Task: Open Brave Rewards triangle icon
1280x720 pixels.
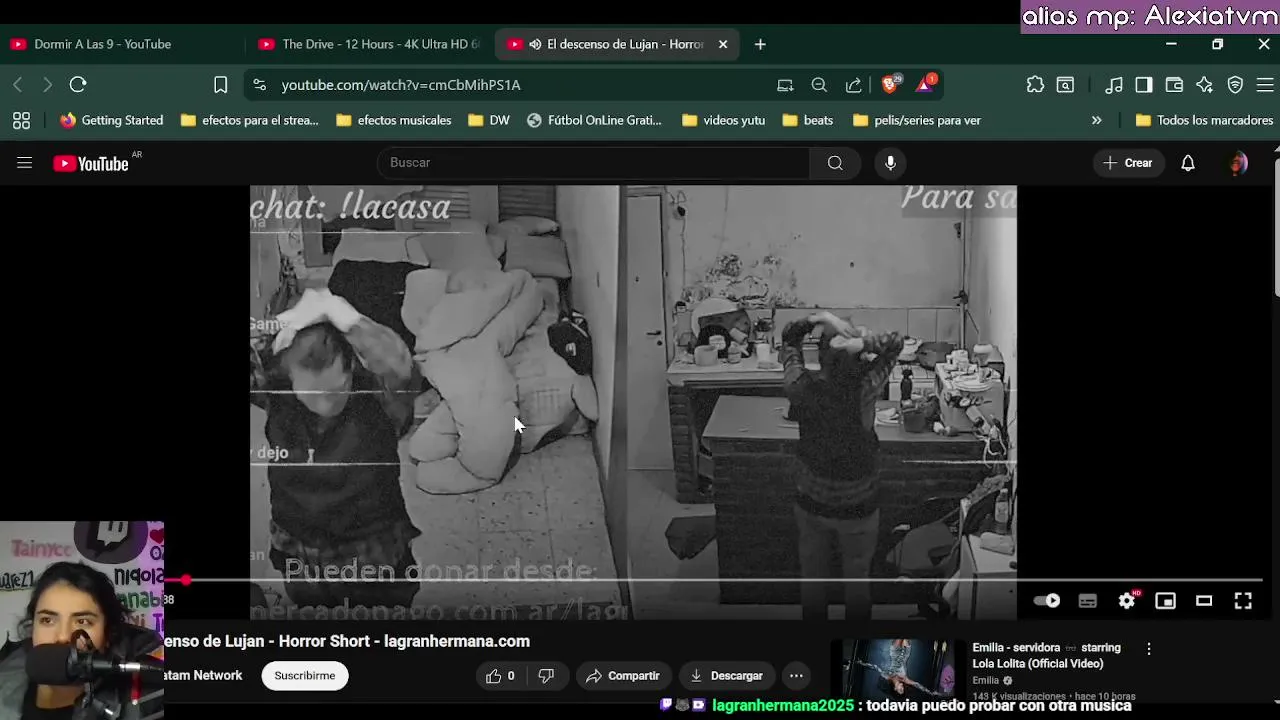Action: [x=925, y=84]
